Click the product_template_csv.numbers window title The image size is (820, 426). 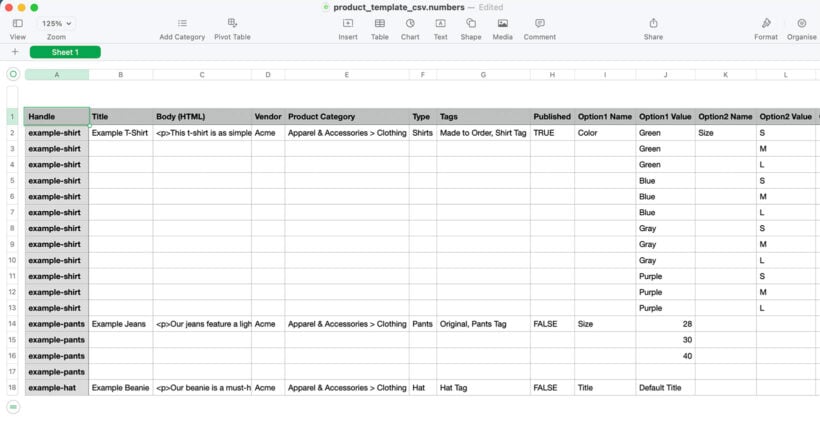(x=398, y=7)
